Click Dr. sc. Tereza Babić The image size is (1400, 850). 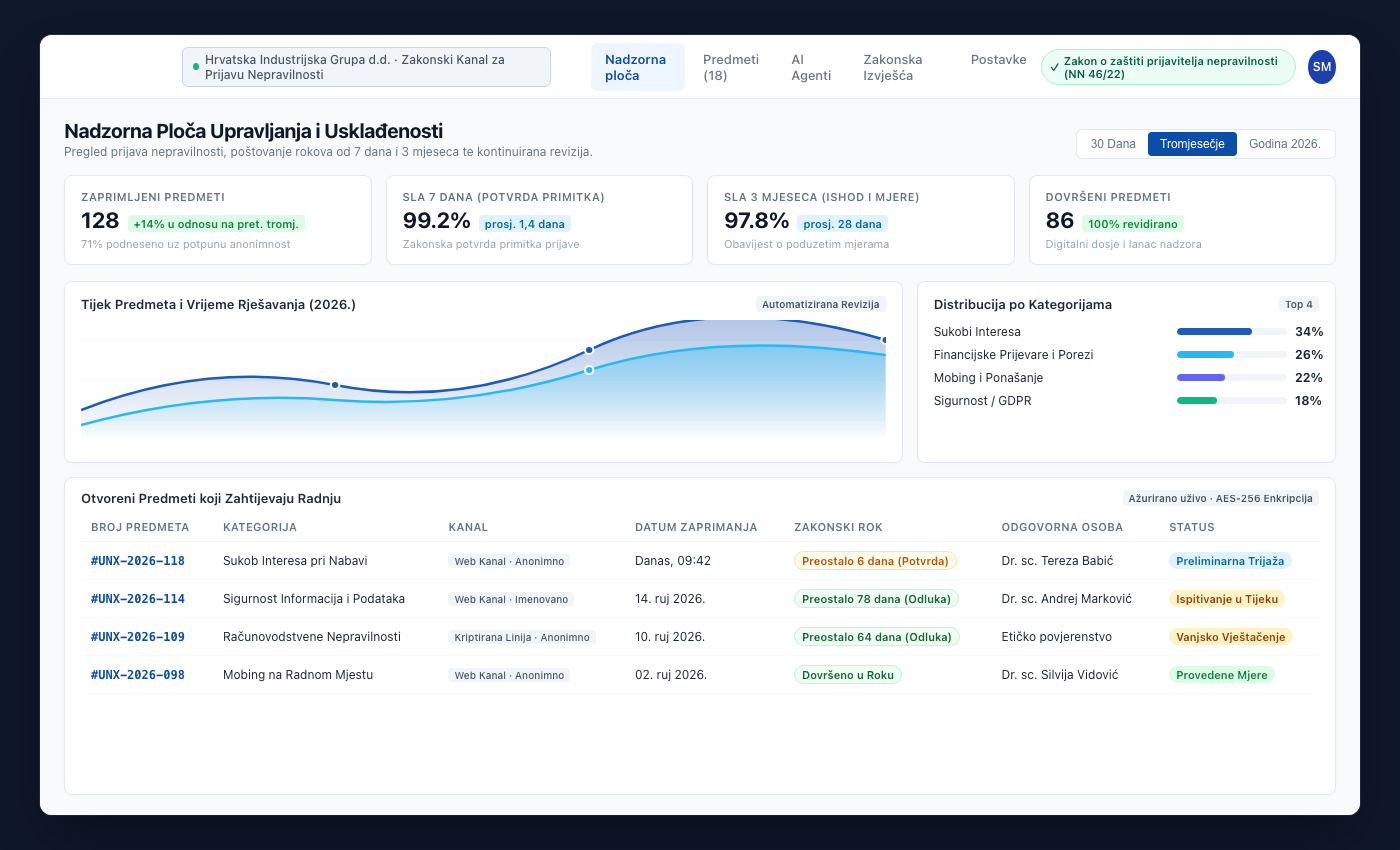(x=1057, y=561)
